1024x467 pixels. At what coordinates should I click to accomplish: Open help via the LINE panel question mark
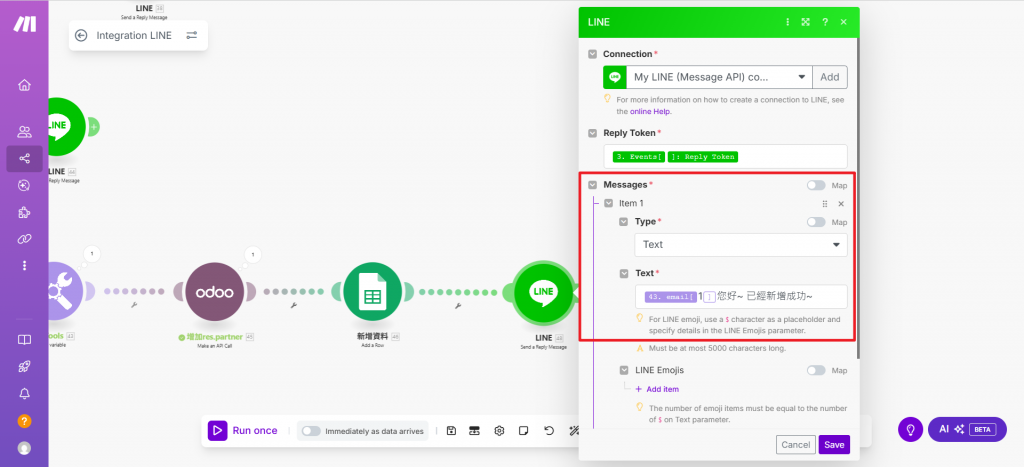(x=825, y=22)
